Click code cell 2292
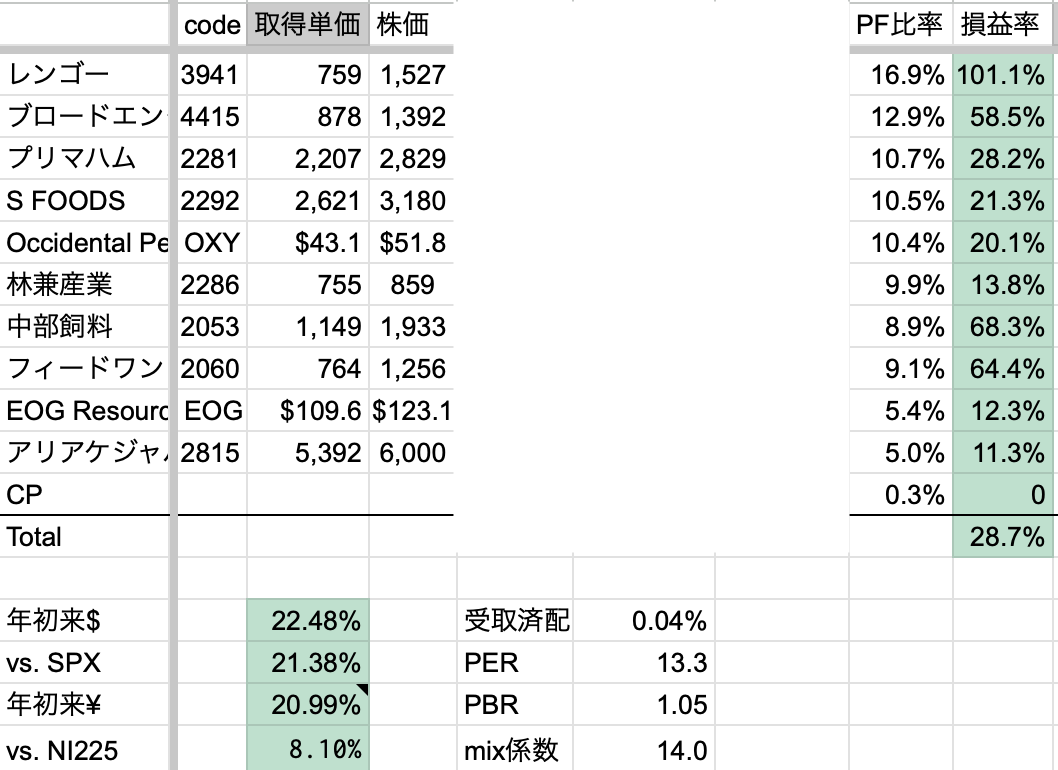1058x770 pixels. 212,200
